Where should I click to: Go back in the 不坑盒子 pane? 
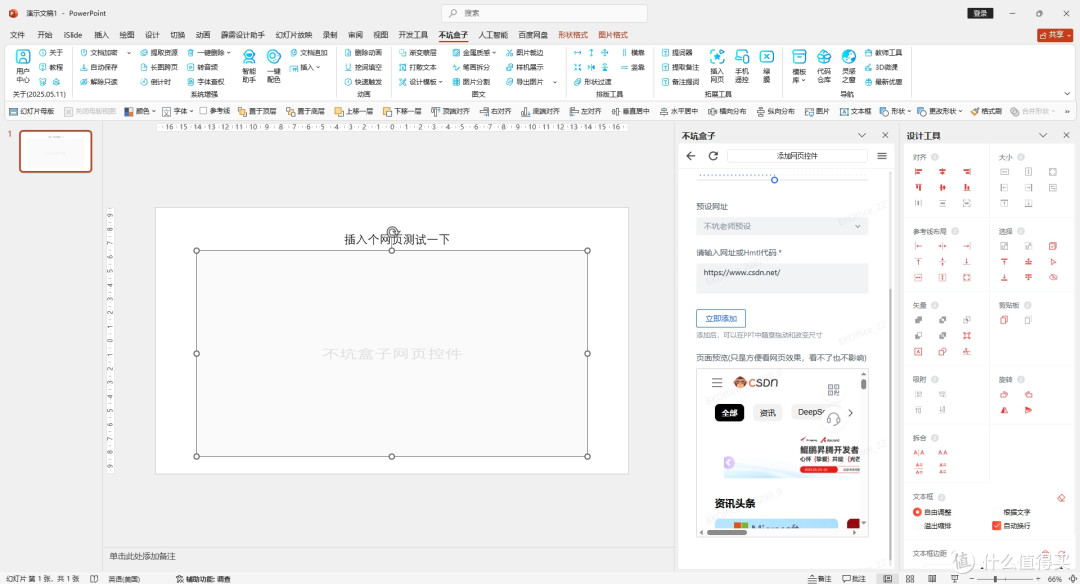(x=691, y=156)
